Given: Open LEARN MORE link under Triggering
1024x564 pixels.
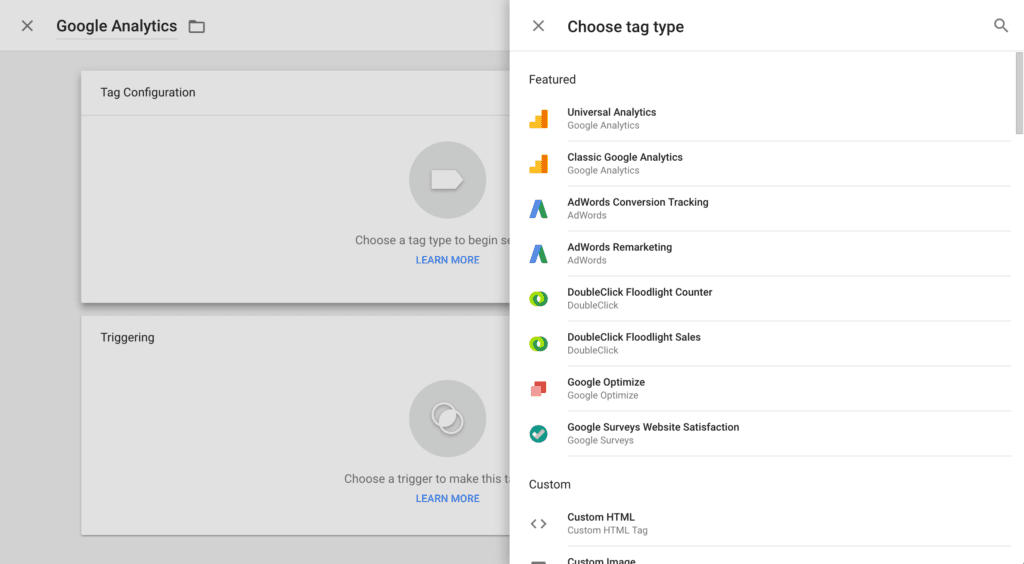Looking at the screenshot, I should (x=447, y=498).
